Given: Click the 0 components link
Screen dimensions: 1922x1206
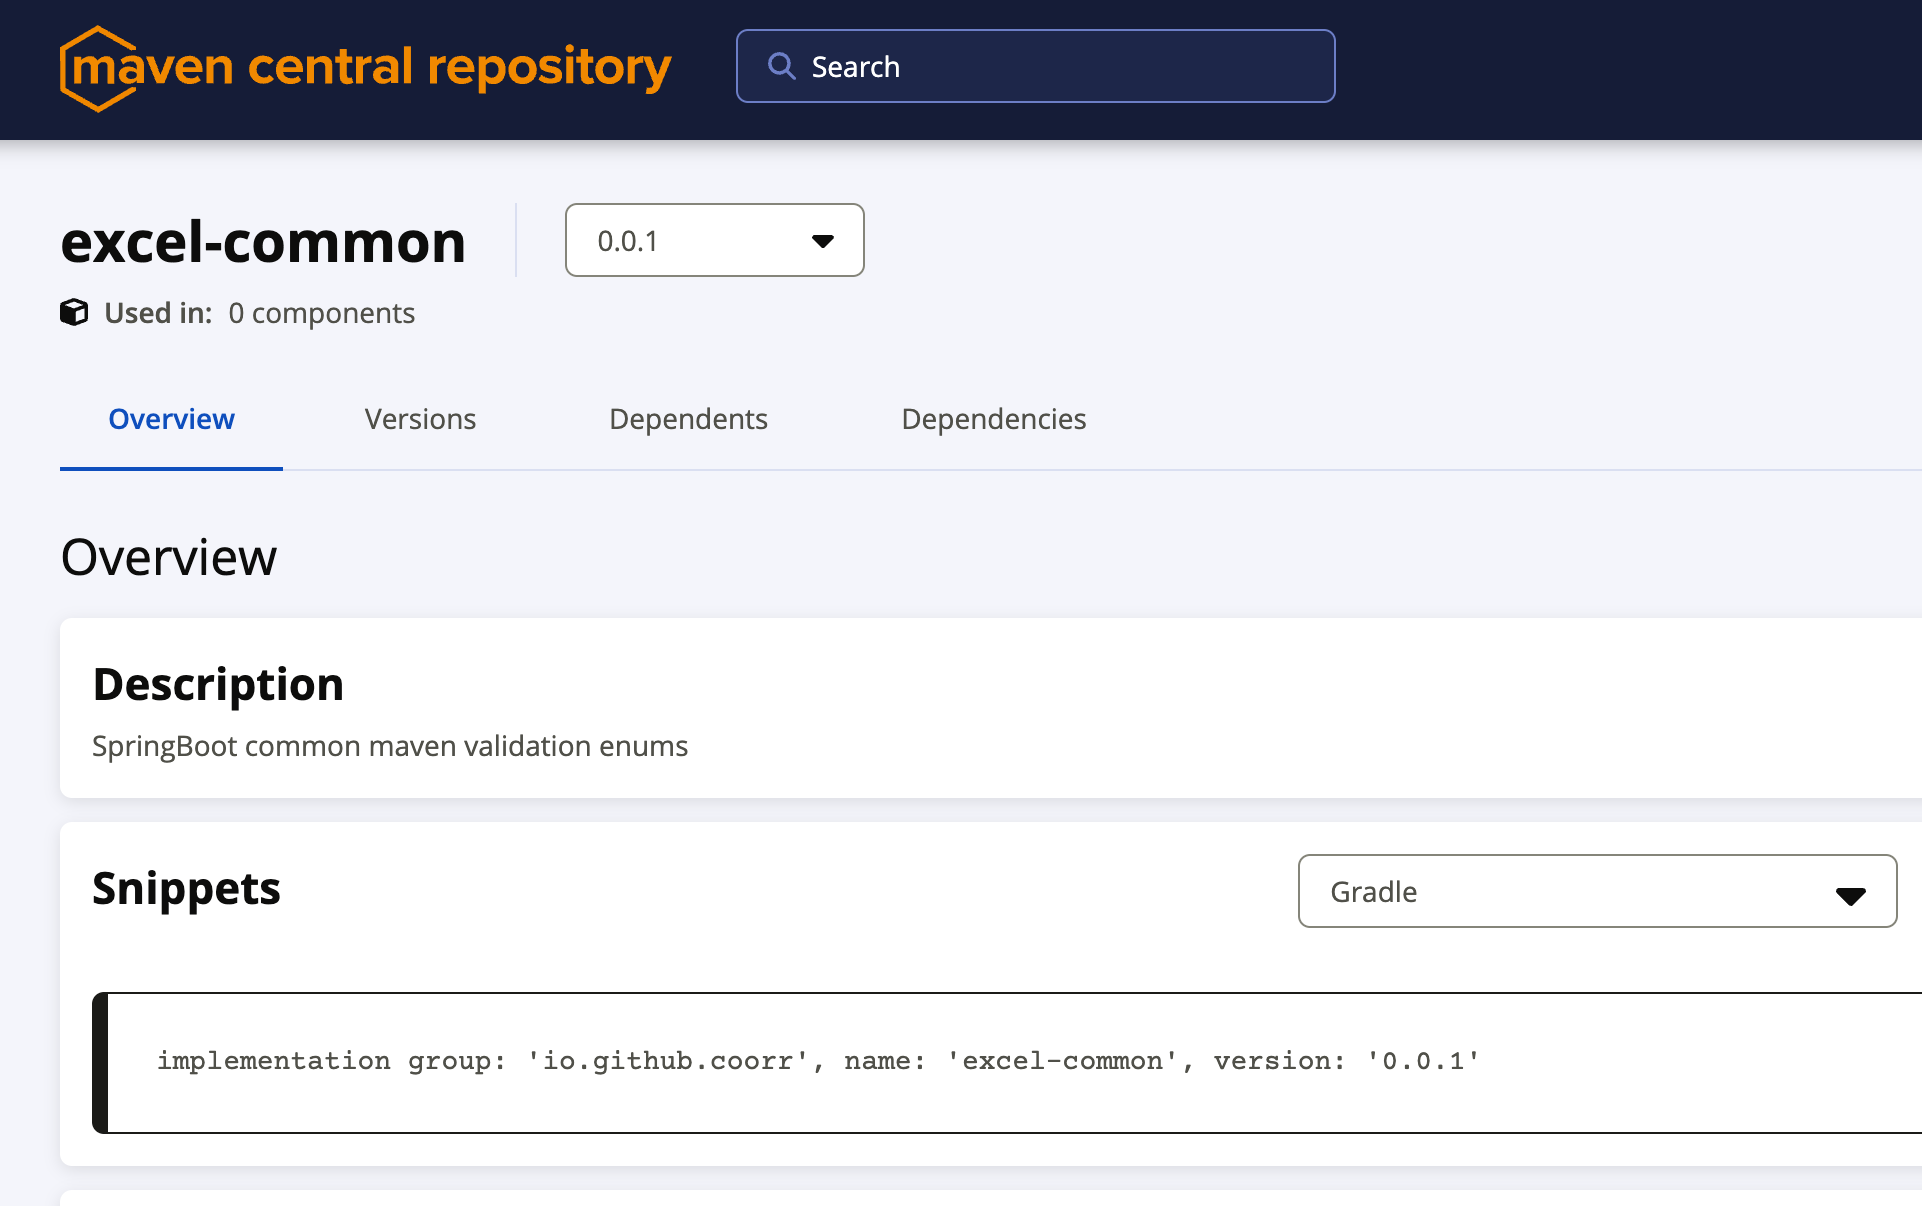Looking at the screenshot, I should tap(321, 313).
